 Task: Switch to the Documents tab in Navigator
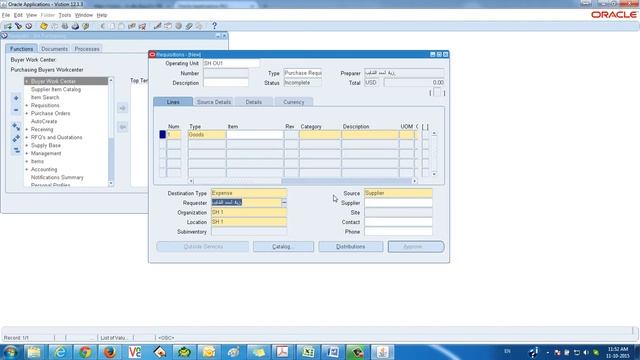(x=54, y=49)
